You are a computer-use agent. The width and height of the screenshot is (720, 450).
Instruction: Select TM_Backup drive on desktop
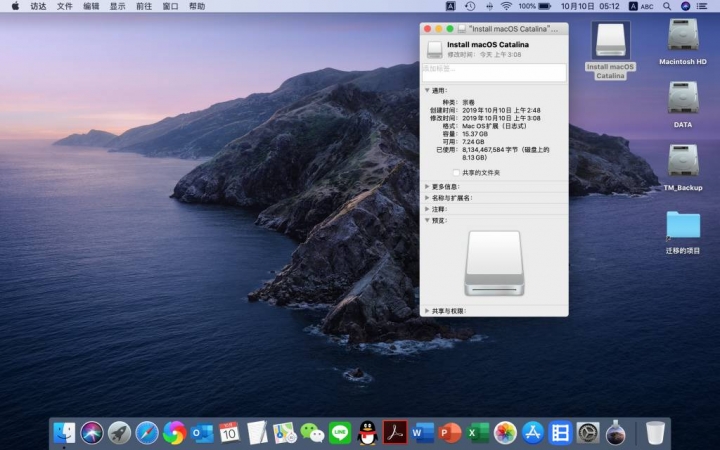(683, 167)
